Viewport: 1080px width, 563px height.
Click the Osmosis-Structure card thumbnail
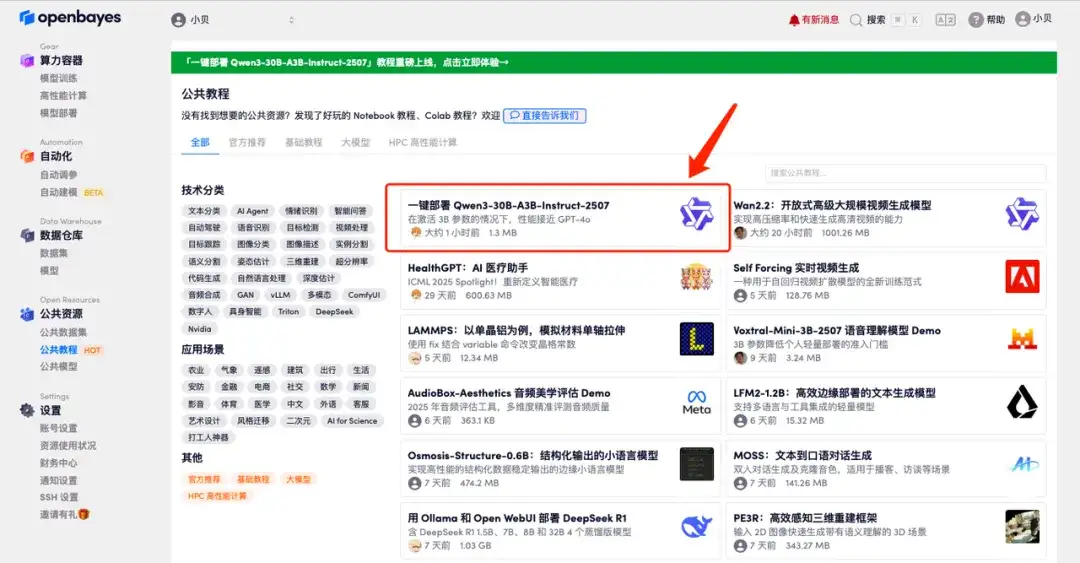coord(696,464)
